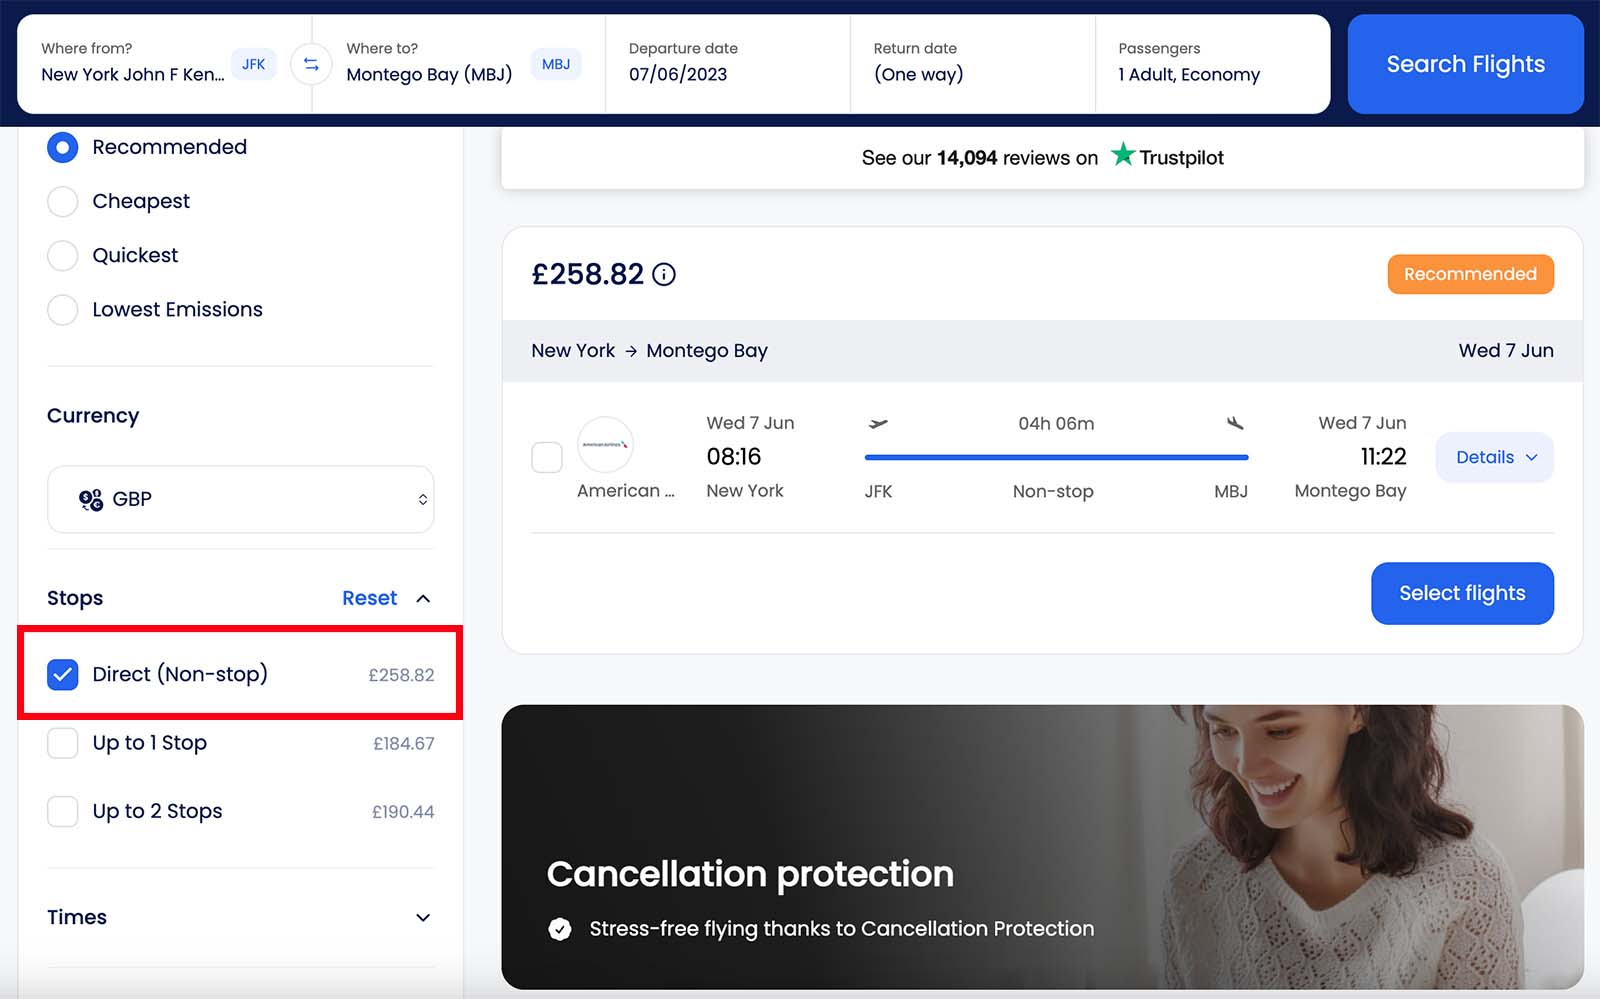Screen dimensions: 1600x999
Task: Expand the Times filter section
Action: [423, 917]
